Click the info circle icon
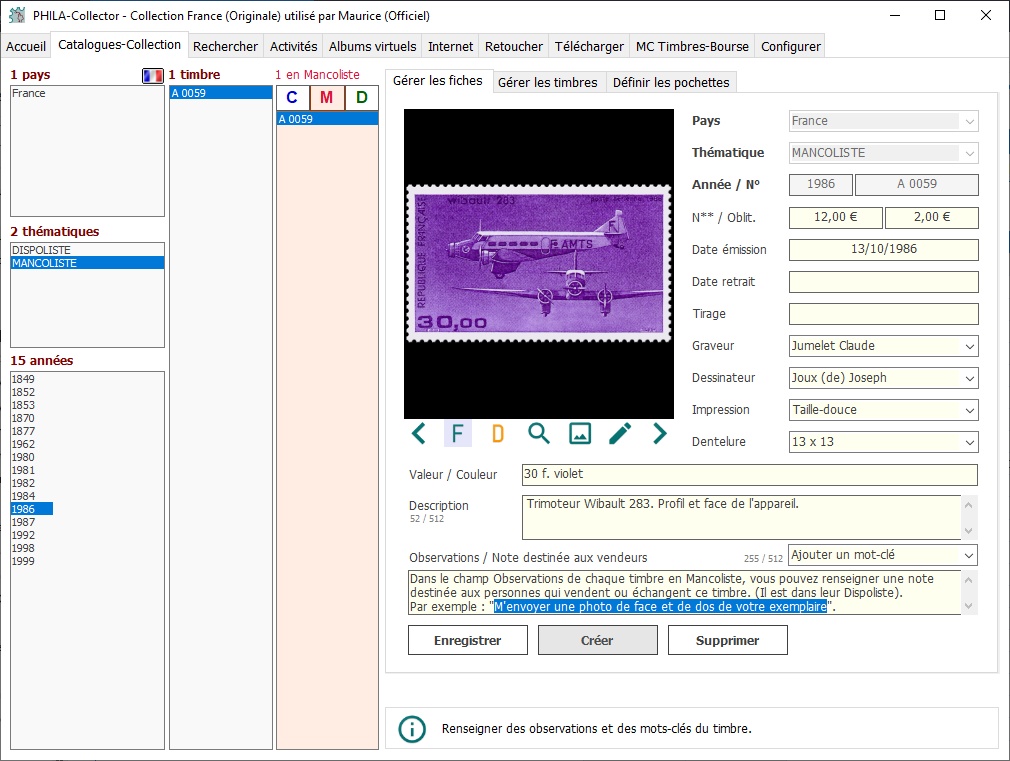This screenshot has height=761, width=1010. click(x=412, y=729)
